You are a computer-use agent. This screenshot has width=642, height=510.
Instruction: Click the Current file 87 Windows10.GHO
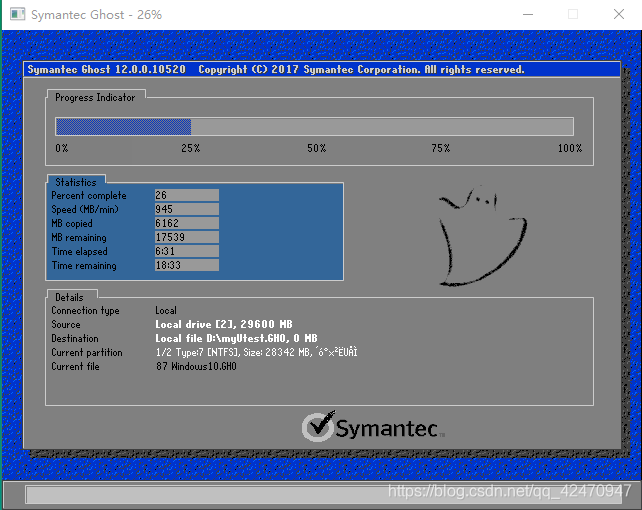tap(196, 366)
